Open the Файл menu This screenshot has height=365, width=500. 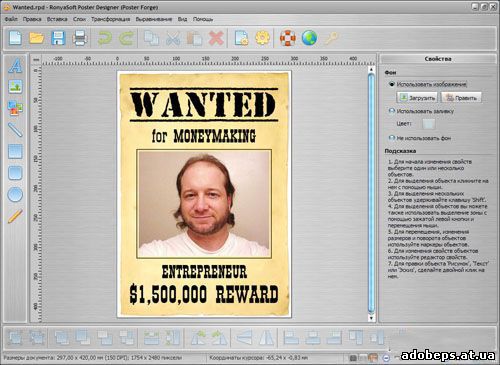click(11, 19)
